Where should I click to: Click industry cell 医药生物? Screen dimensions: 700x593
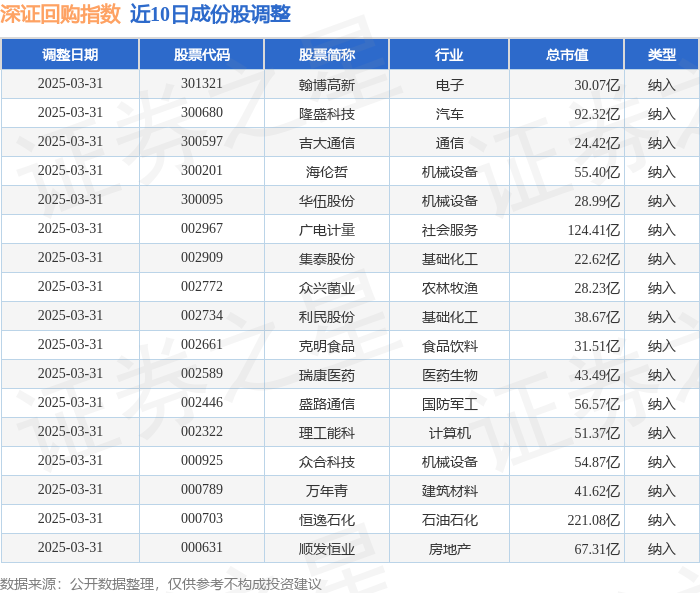pyautogui.click(x=450, y=375)
